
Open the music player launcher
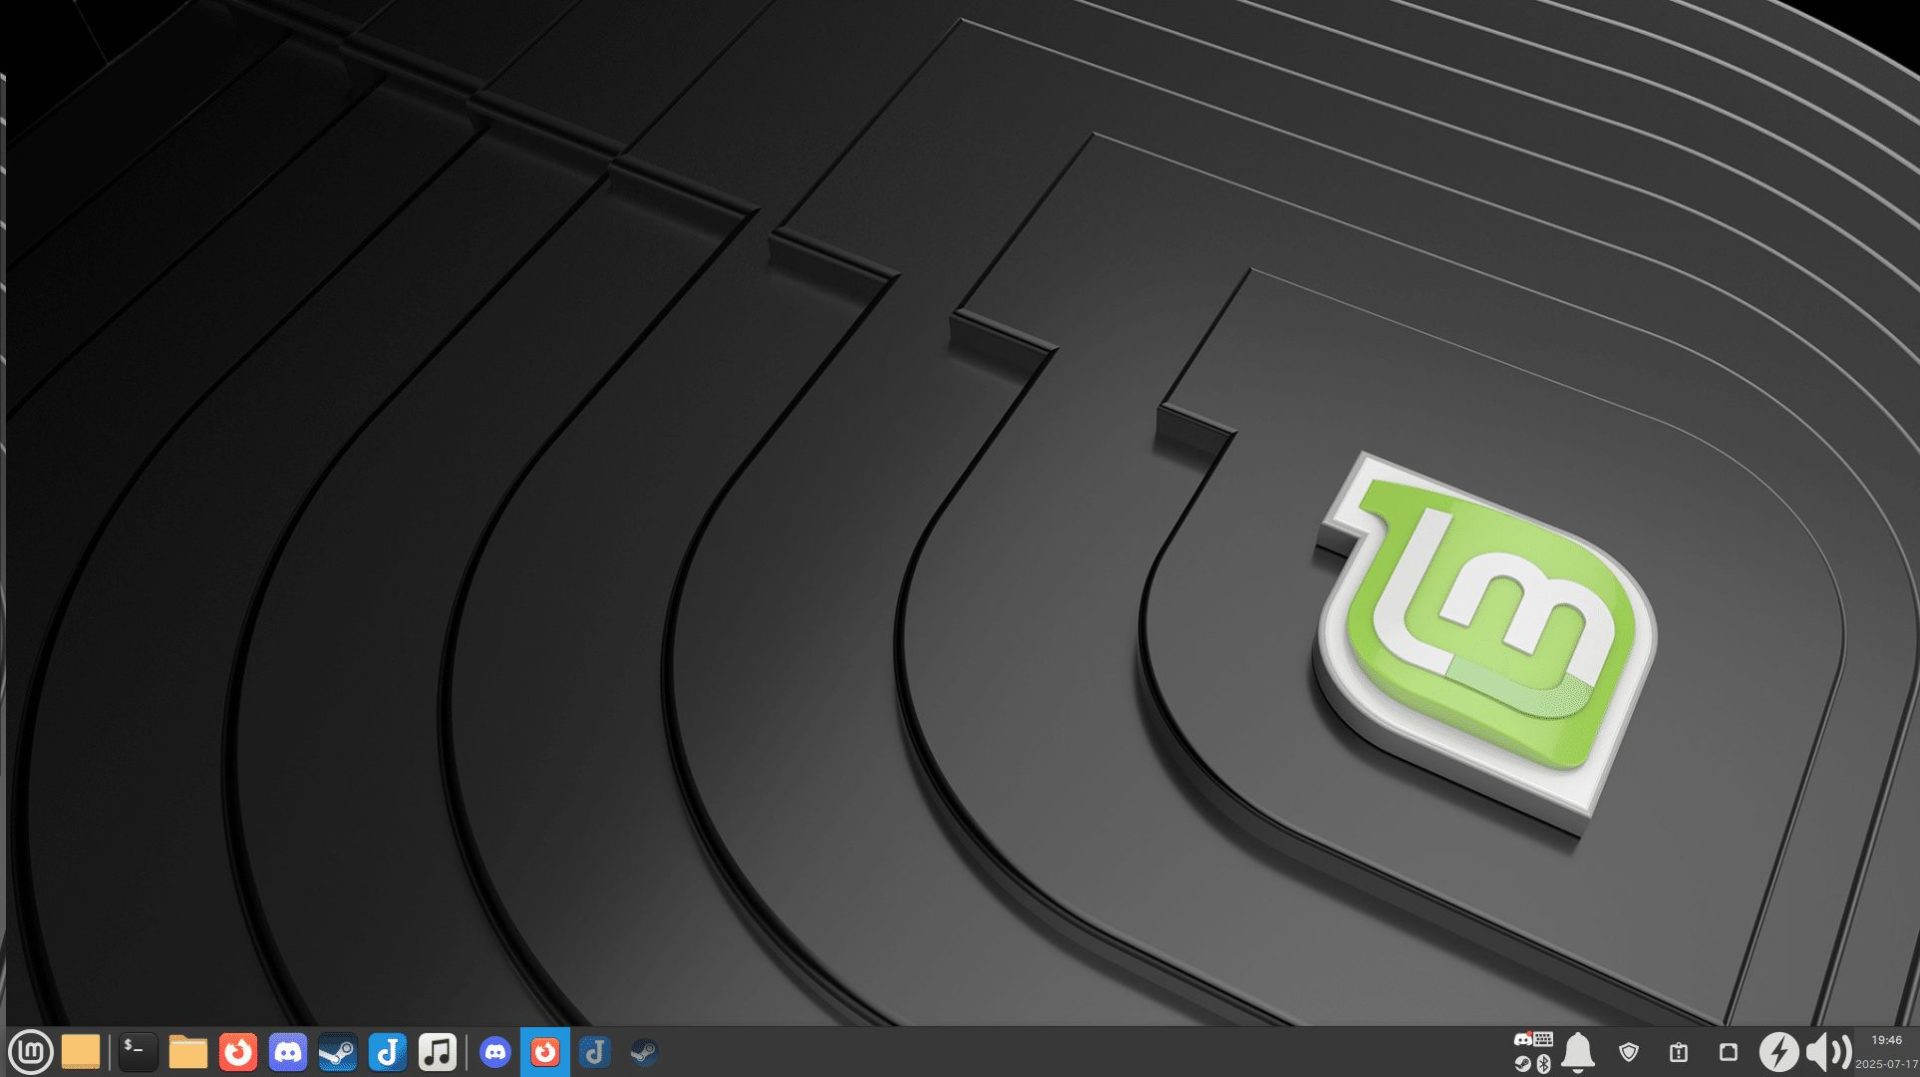coord(437,1052)
